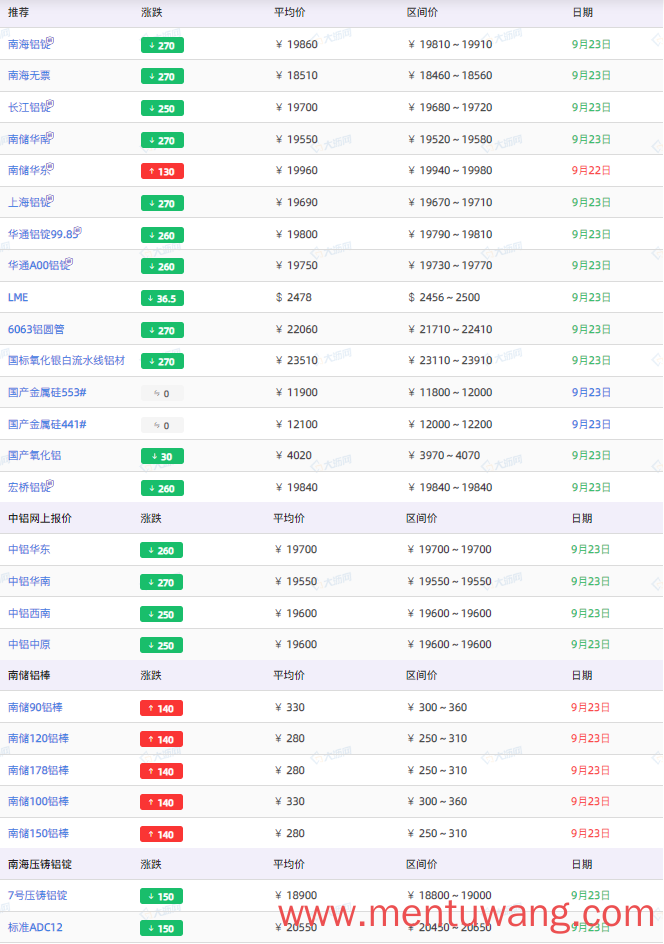This screenshot has height=944, width=664.
Task: Open the 标准ADC12 link
Action: point(35,928)
